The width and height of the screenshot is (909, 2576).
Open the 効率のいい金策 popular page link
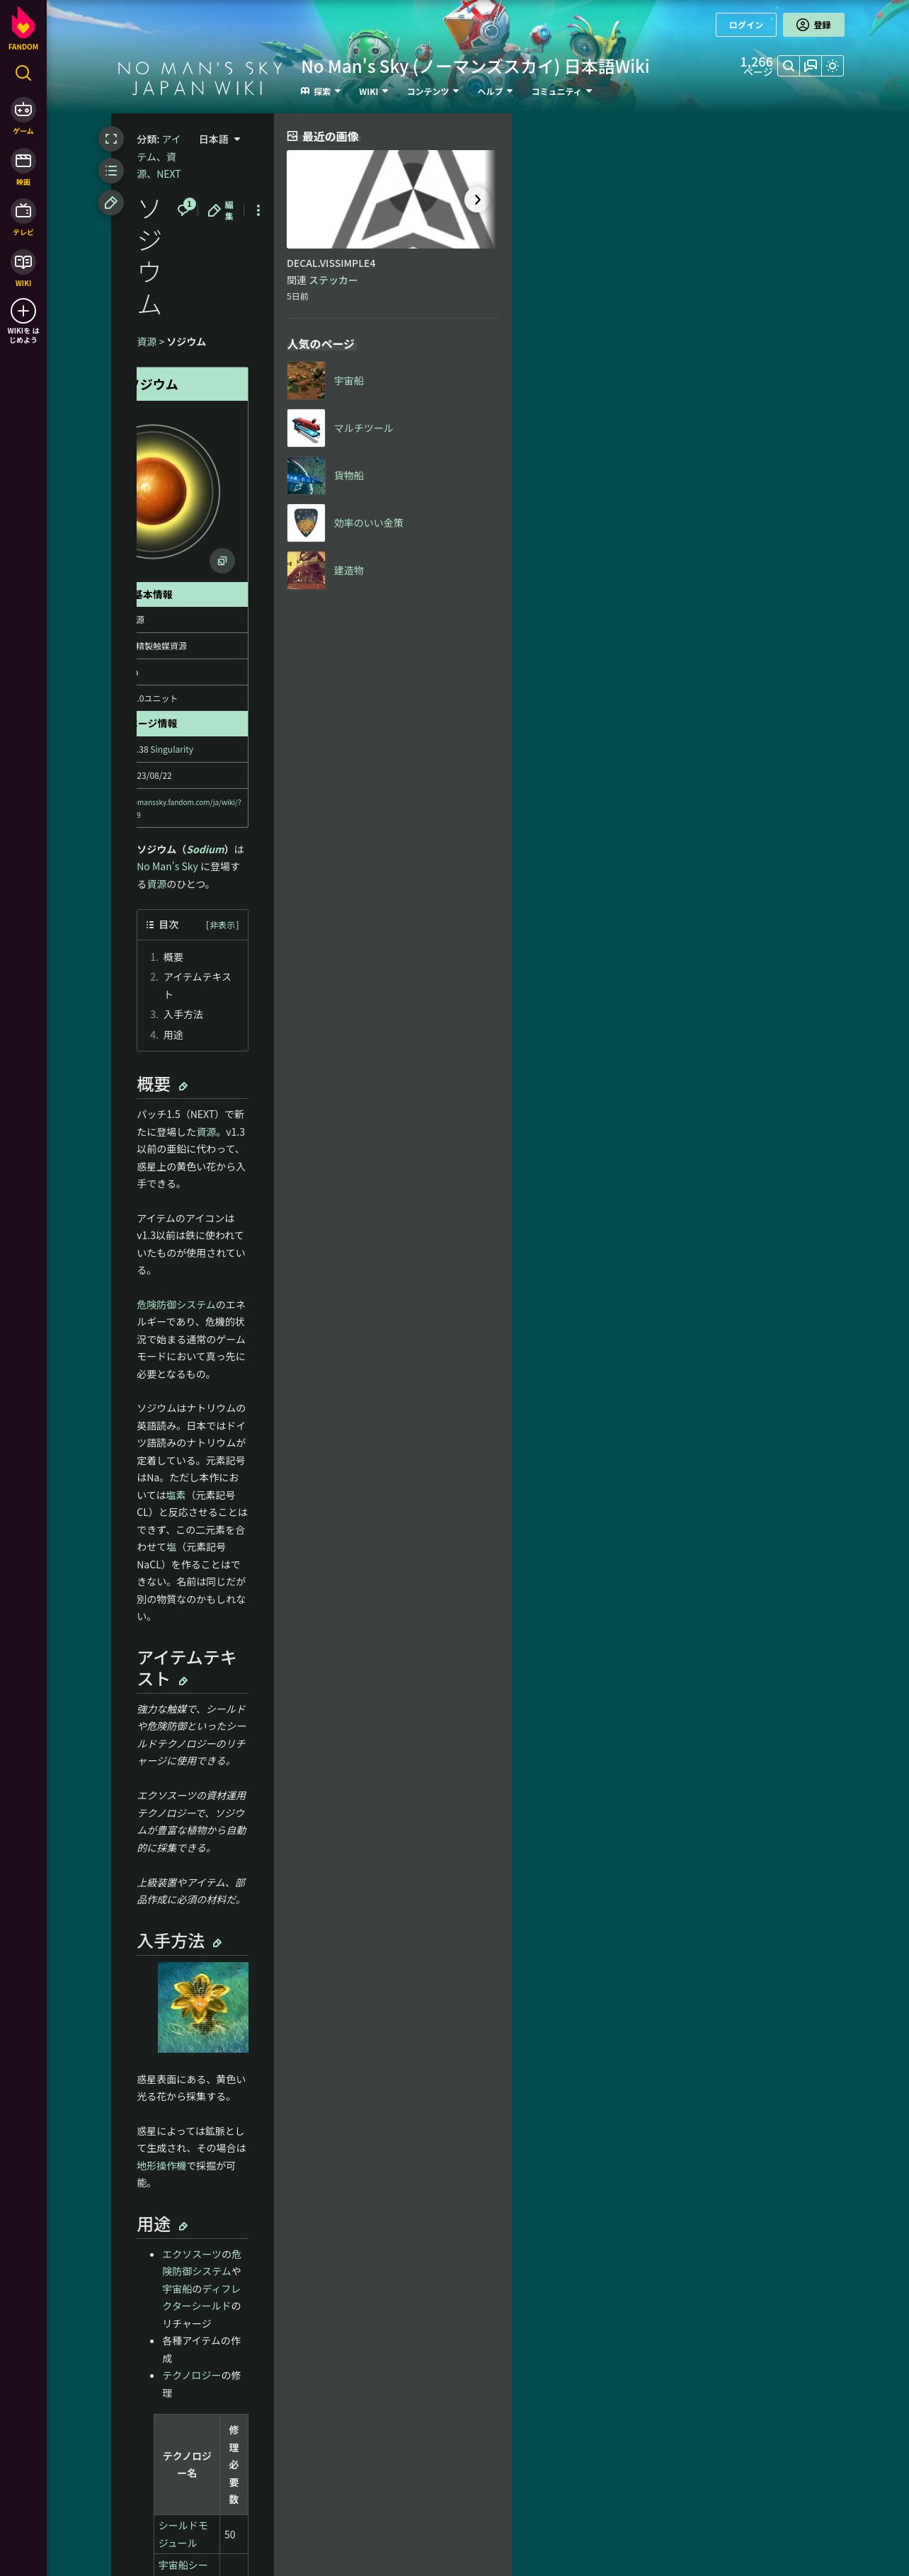[x=368, y=523]
